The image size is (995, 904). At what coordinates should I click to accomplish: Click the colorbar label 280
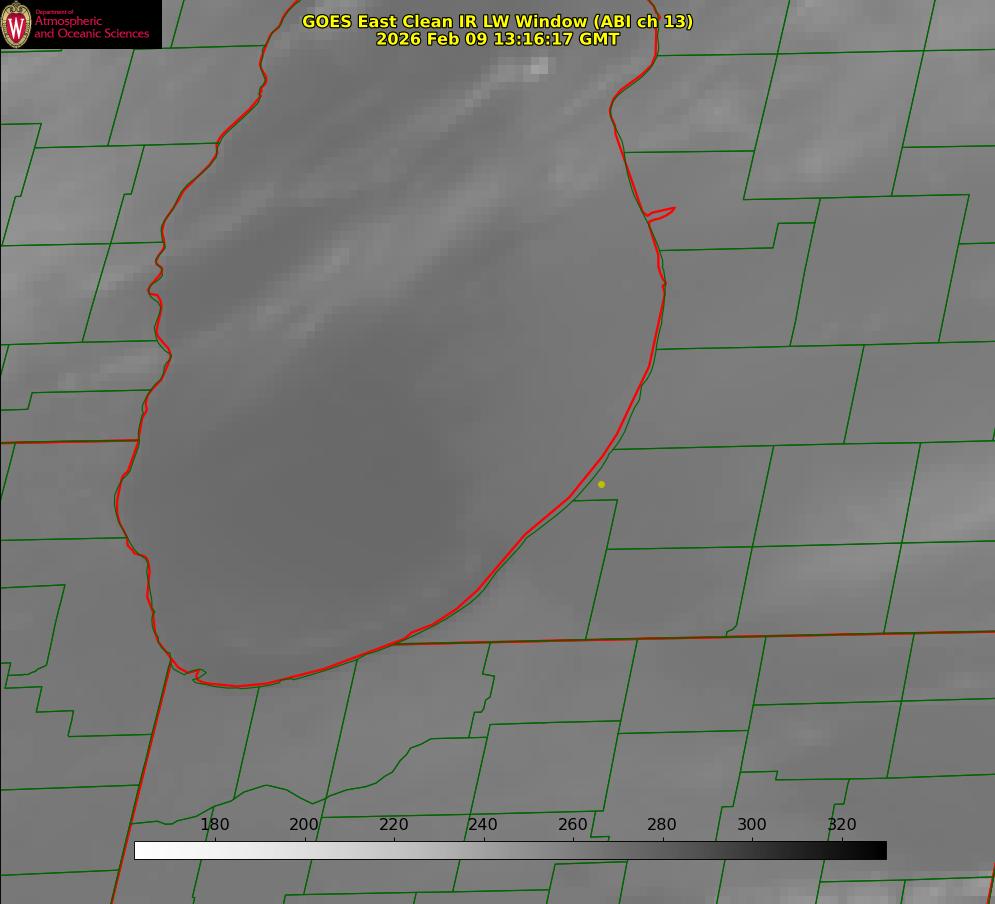point(662,824)
